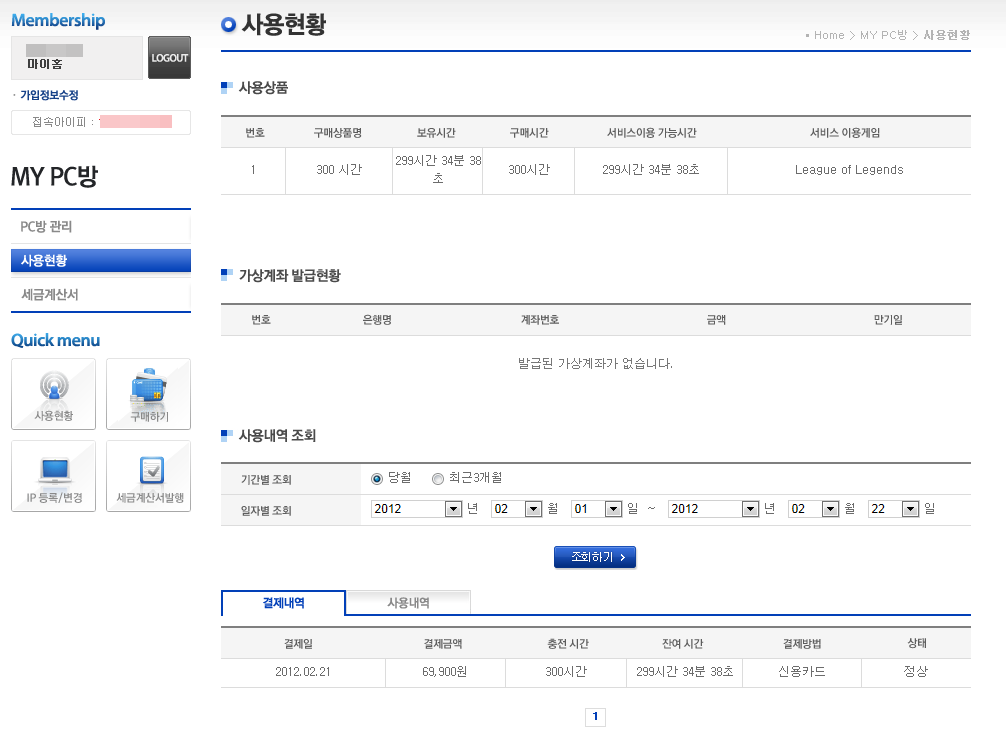Click the 조회하기 search button
This screenshot has width=1006, height=743.
(595, 557)
